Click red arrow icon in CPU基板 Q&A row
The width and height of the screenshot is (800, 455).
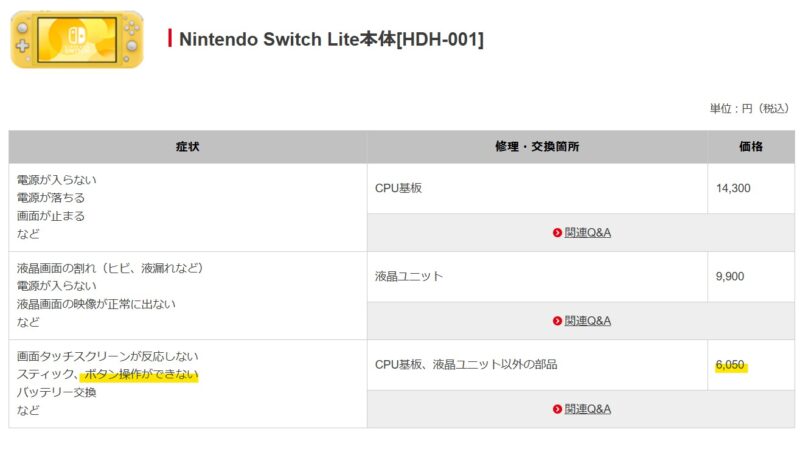click(x=557, y=233)
